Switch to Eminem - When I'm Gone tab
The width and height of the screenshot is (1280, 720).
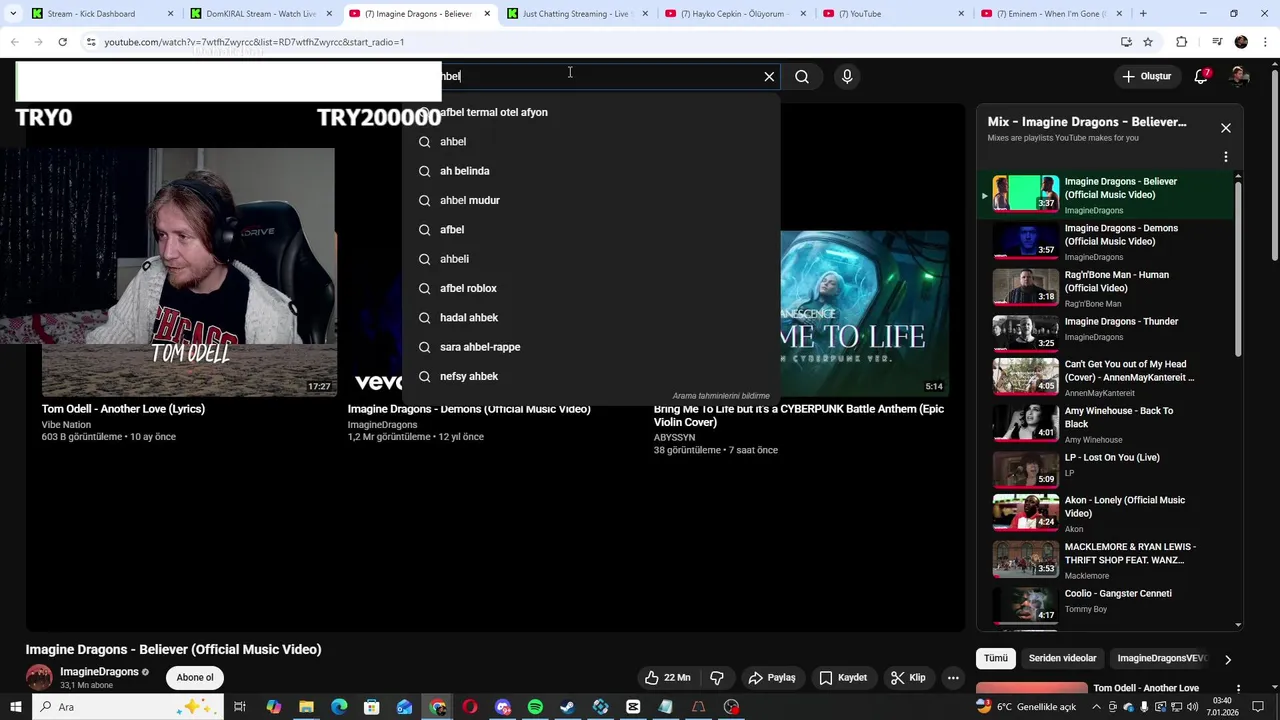[1052, 14]
